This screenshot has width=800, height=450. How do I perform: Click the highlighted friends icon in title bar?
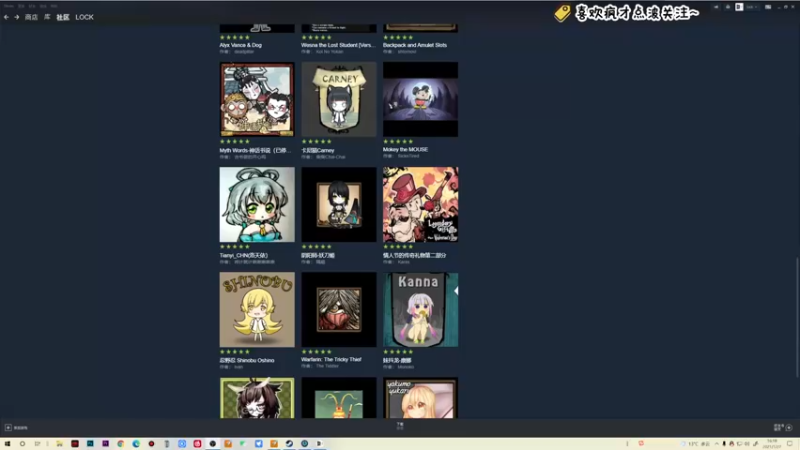(739, 7)
